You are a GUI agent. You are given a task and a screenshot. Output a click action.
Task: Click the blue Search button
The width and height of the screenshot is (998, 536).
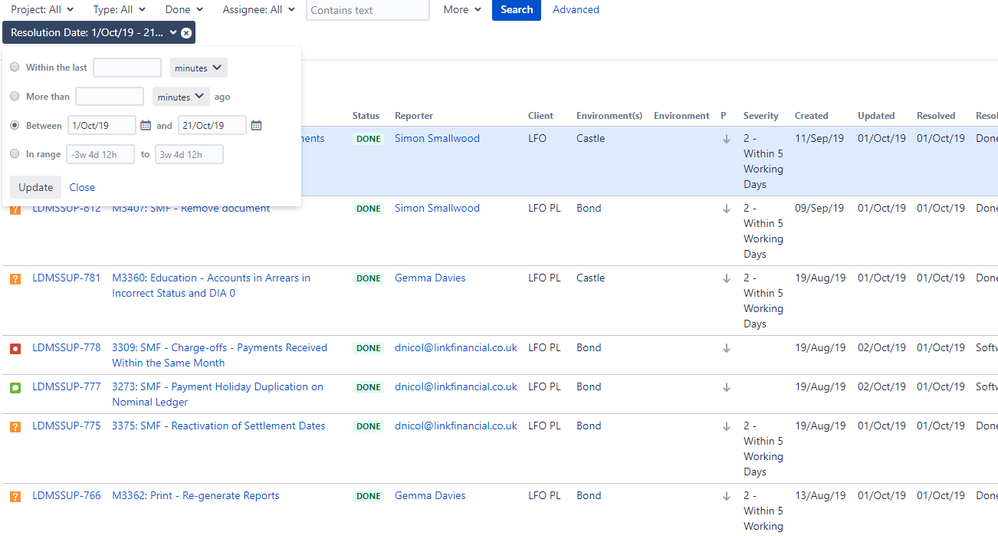tap(516, 10)
